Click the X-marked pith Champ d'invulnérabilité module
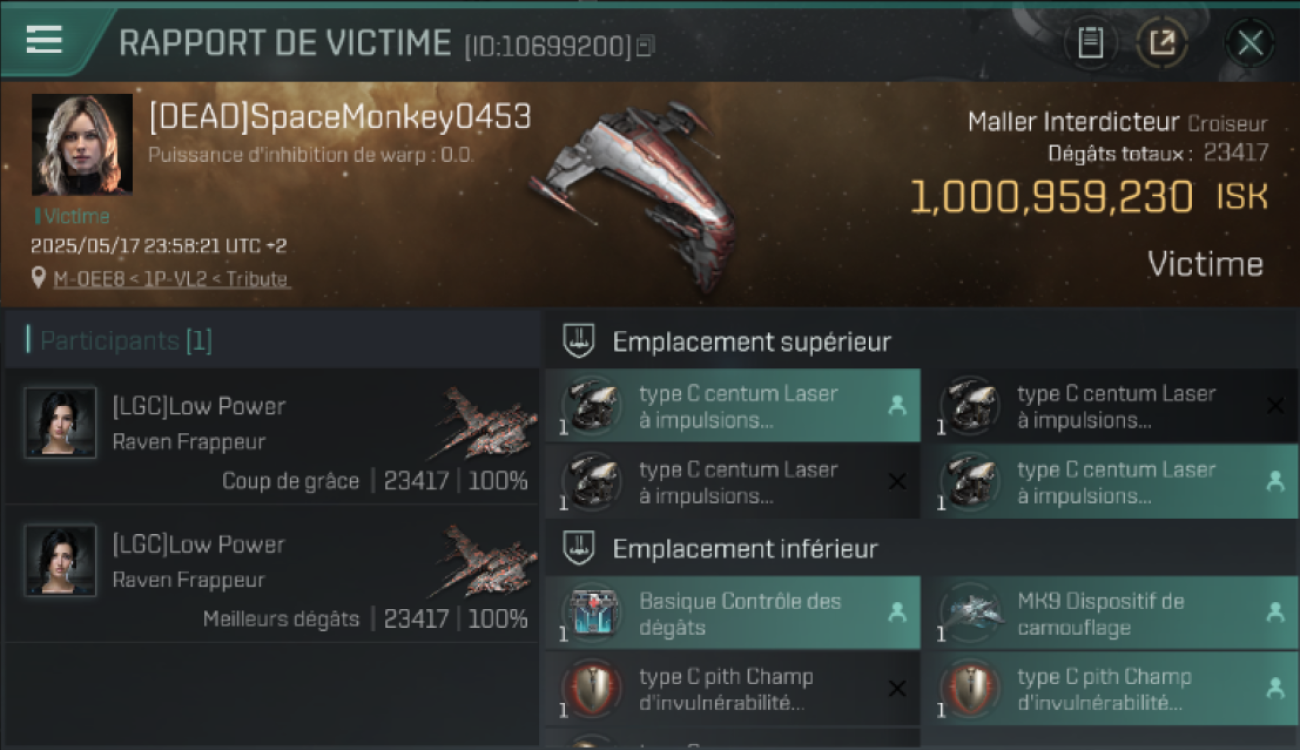Viewport: 1300px width, 750px height. [732, 689]
